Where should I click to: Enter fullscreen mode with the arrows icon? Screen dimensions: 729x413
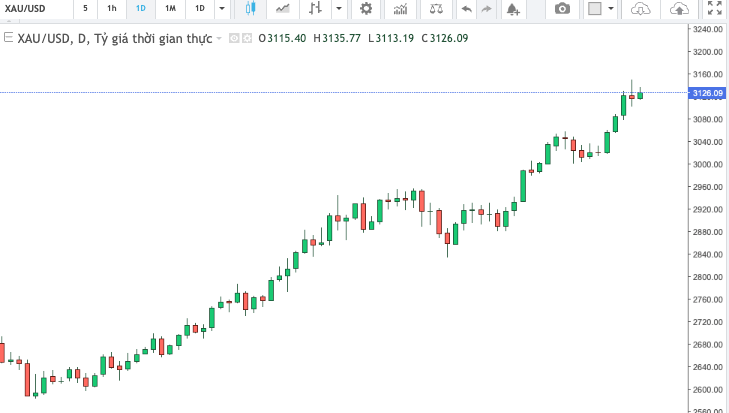click(715, 8)
